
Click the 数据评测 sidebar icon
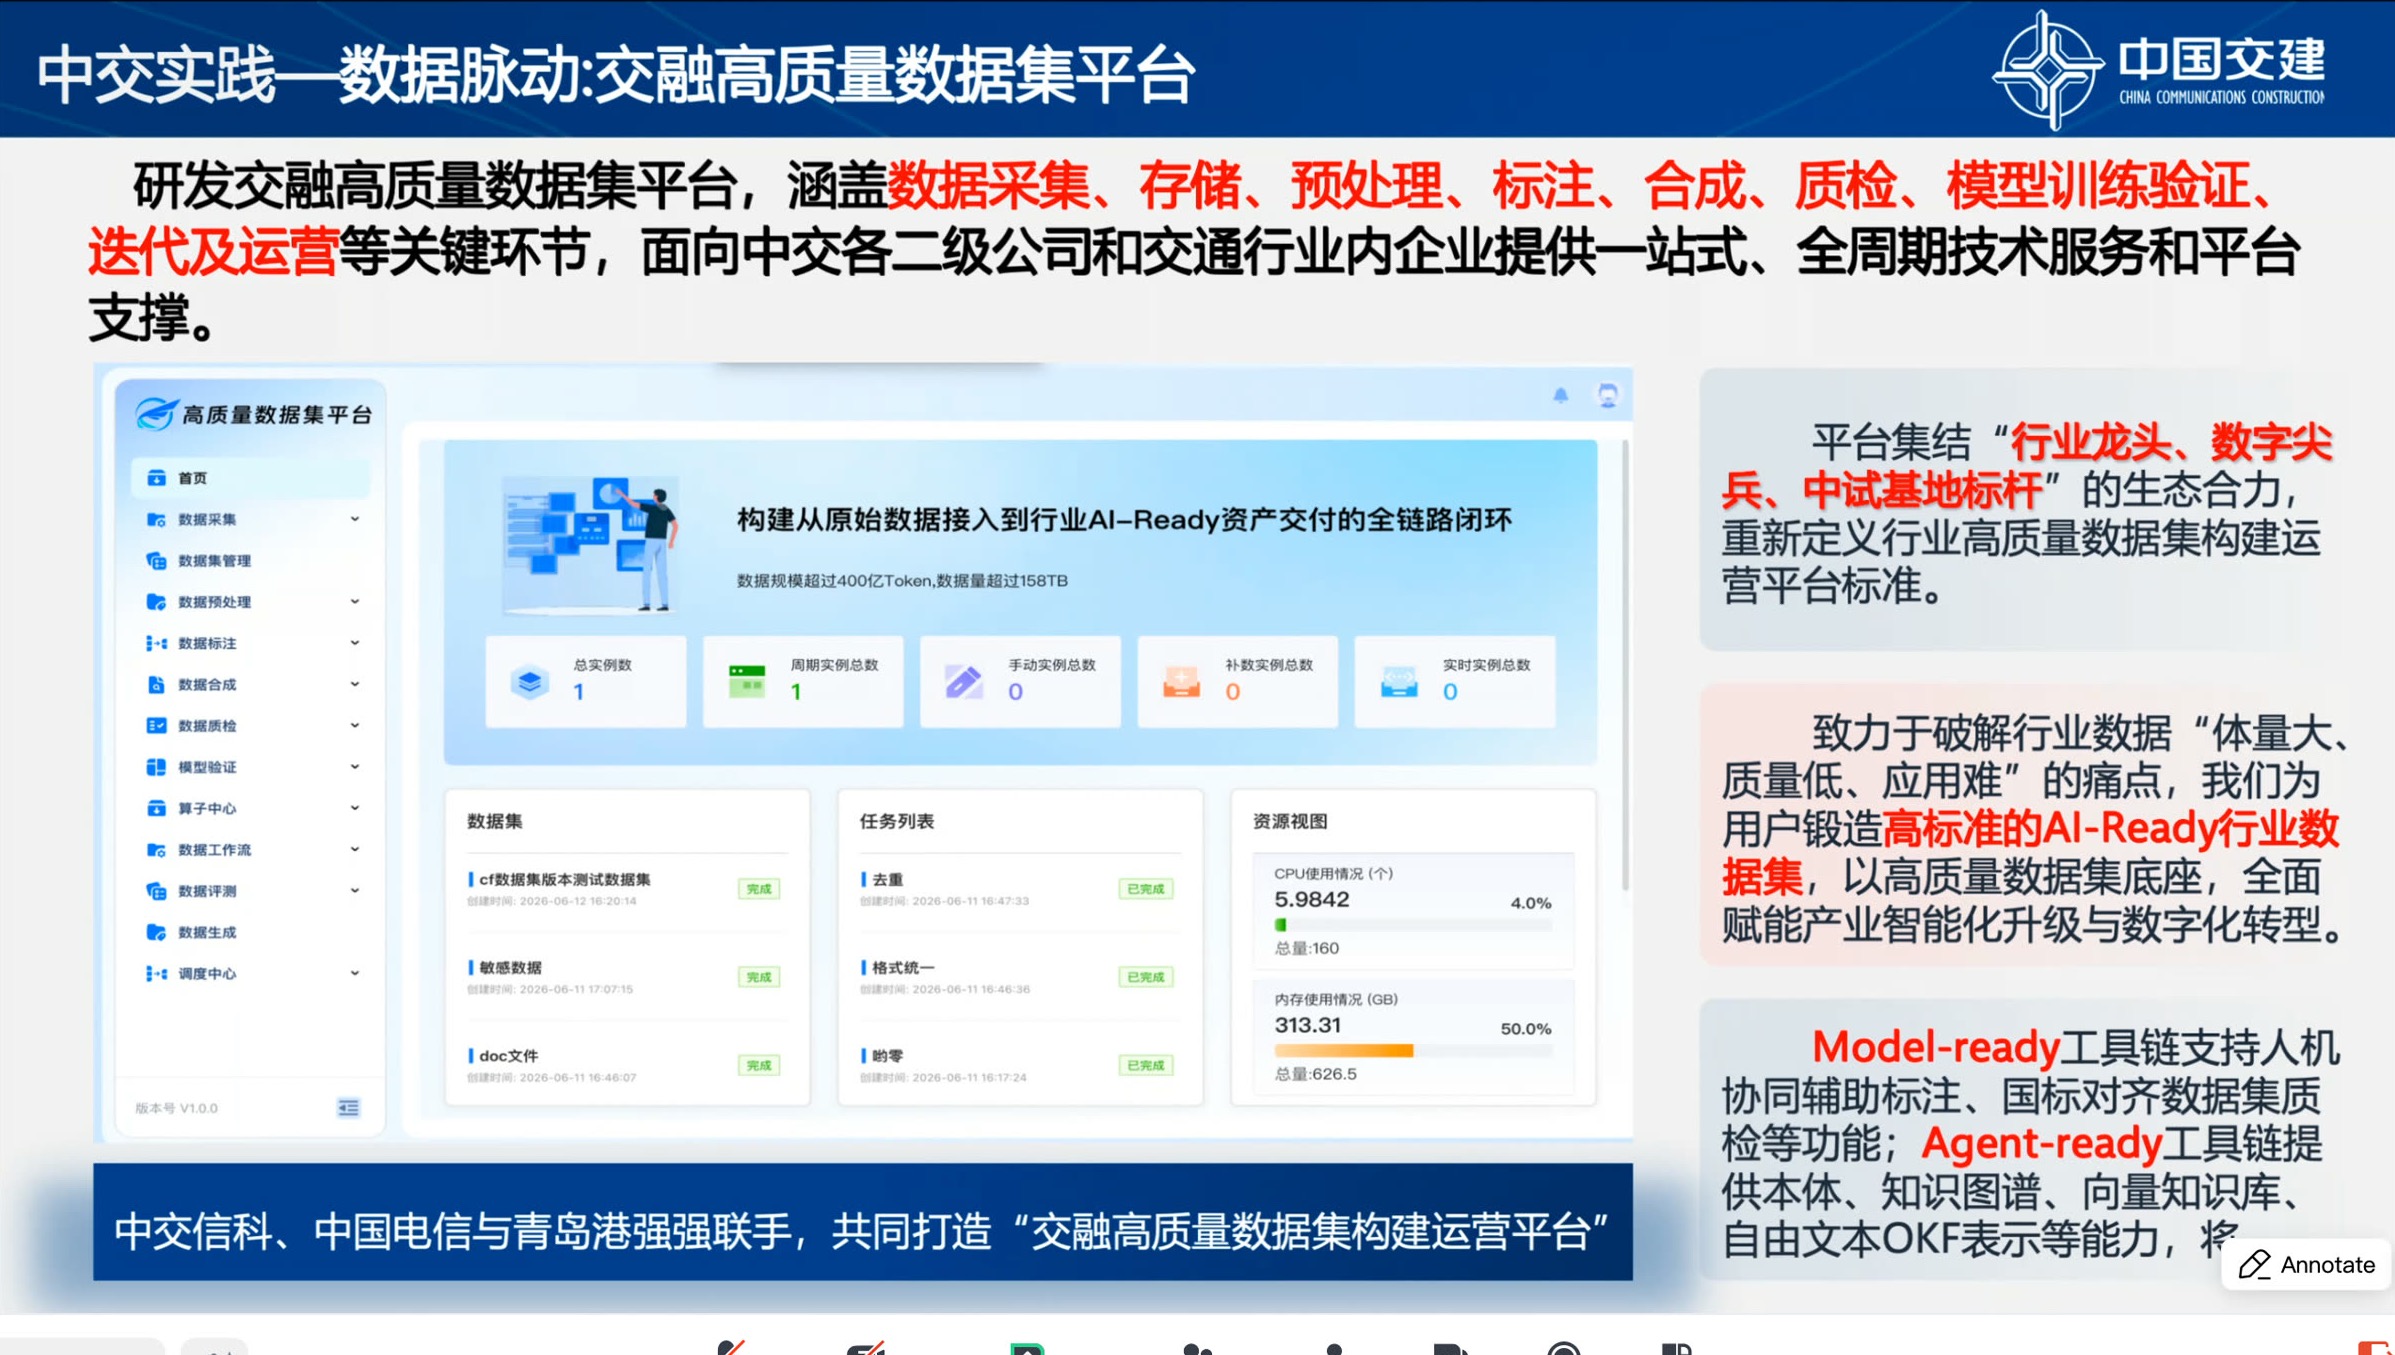click(x=156, y=891)
